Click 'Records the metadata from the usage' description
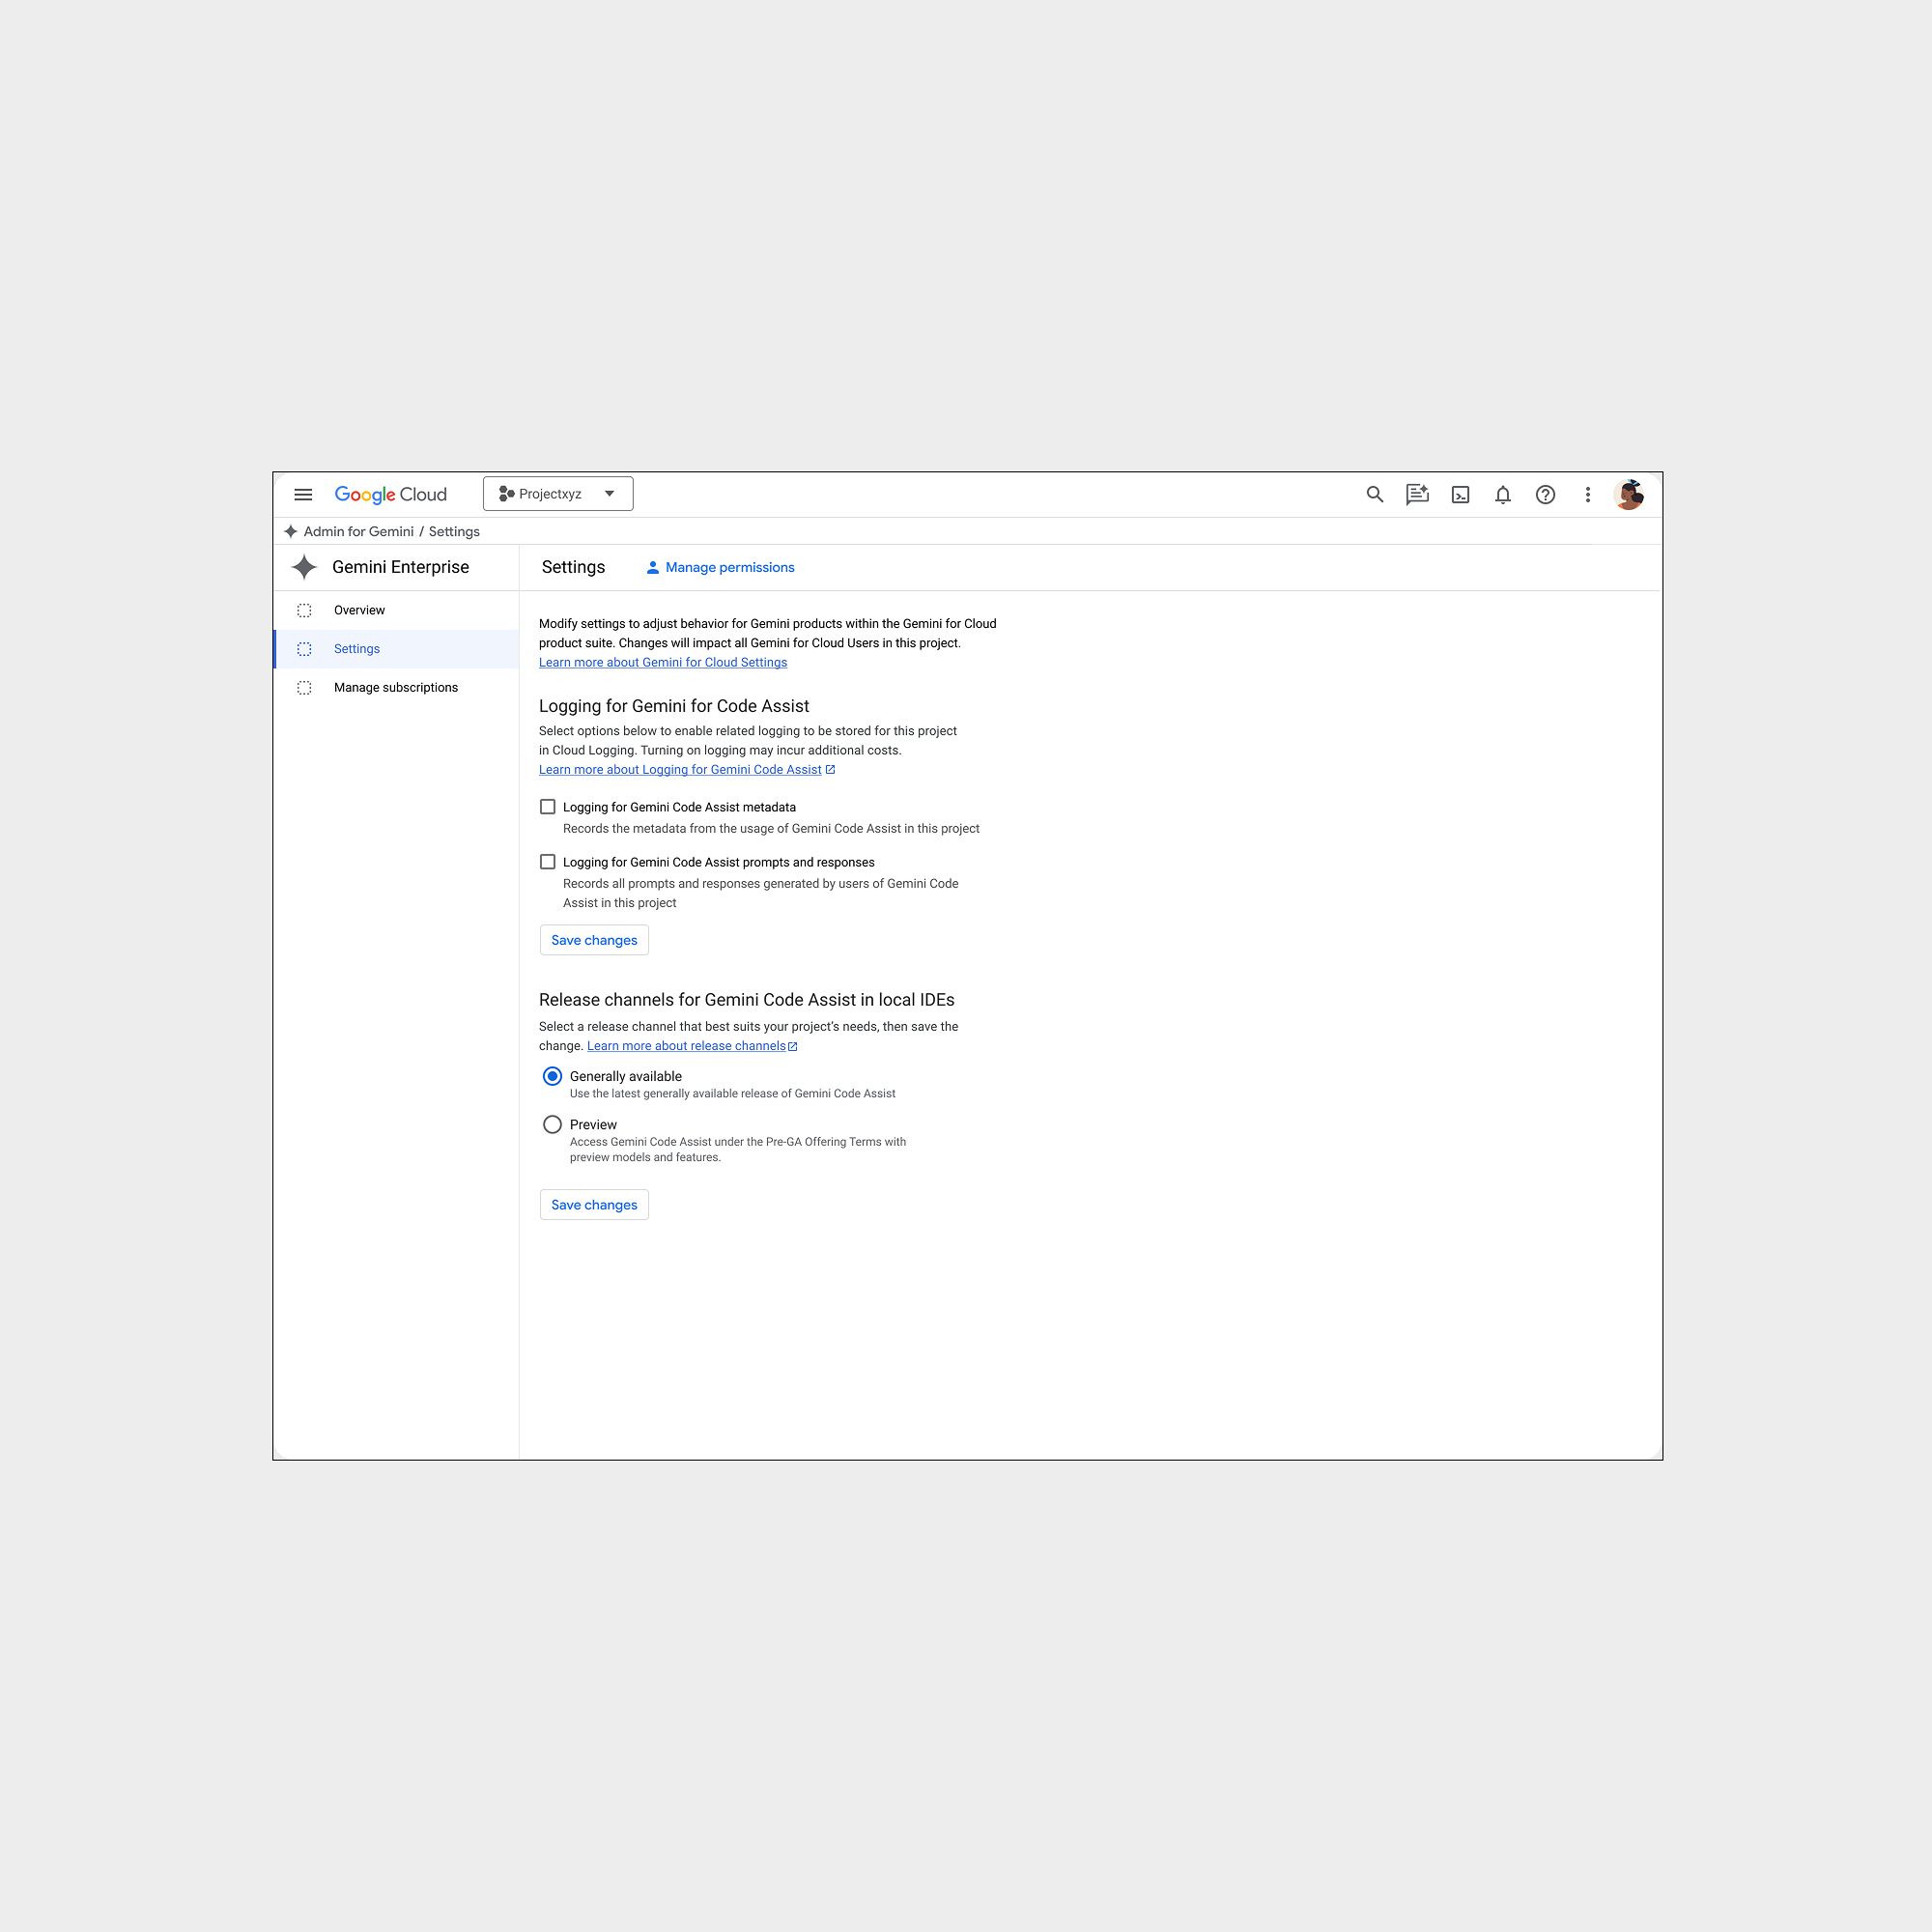This screenshot has height=1932, width=1932. pyautogui.click(x=771, y=828)
